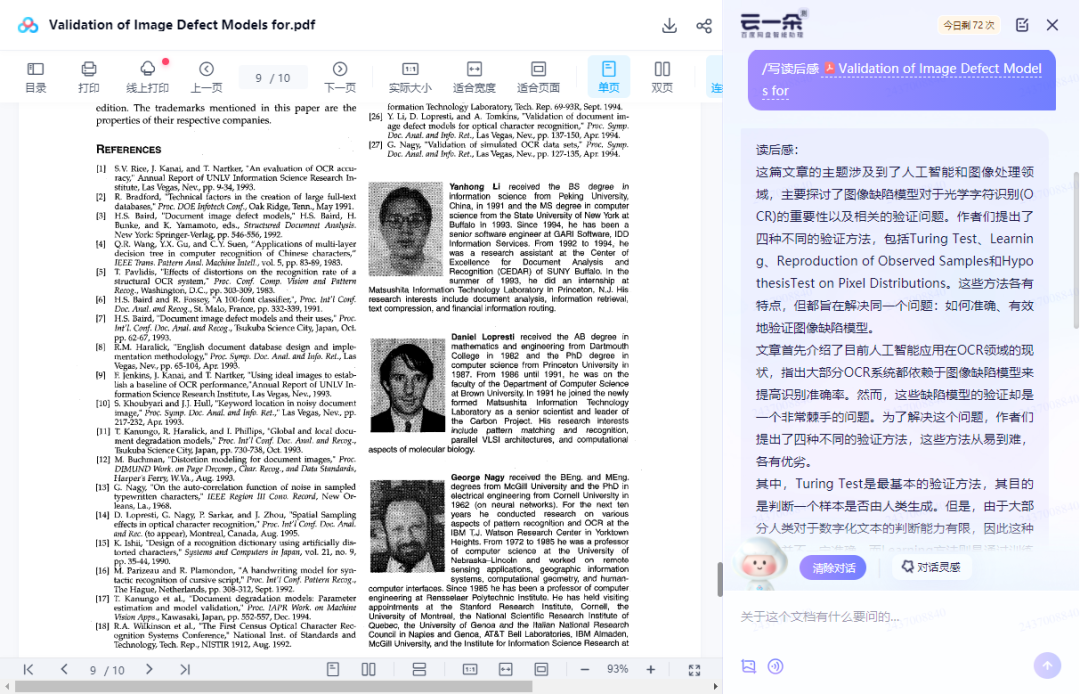Set view to 实际大小 actual size
The height and width of the screenshot is (694, 1080).
pos(410,77)
